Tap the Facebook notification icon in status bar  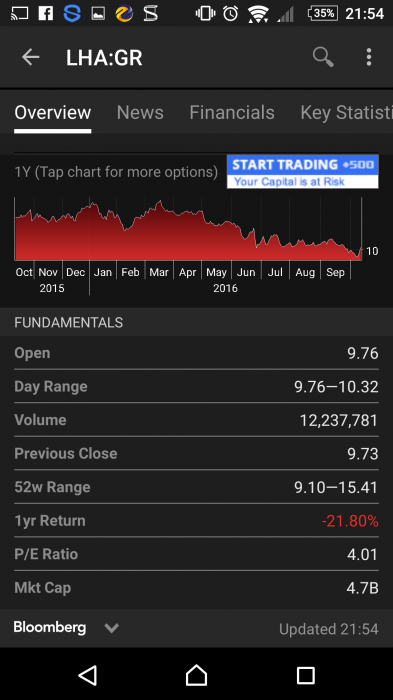tap(46, 13)
